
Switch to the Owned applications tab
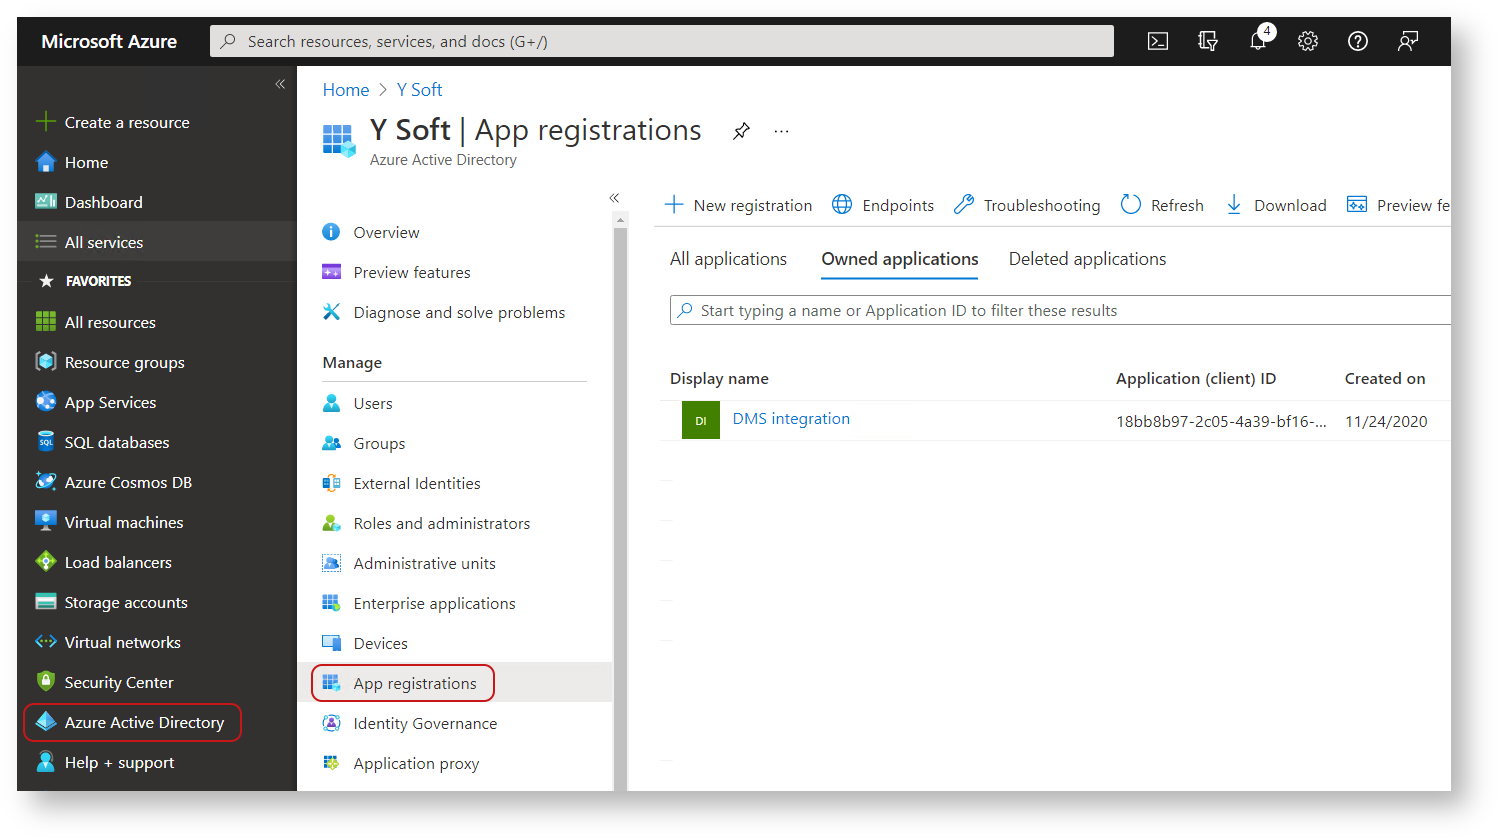(x=900, y=259)
